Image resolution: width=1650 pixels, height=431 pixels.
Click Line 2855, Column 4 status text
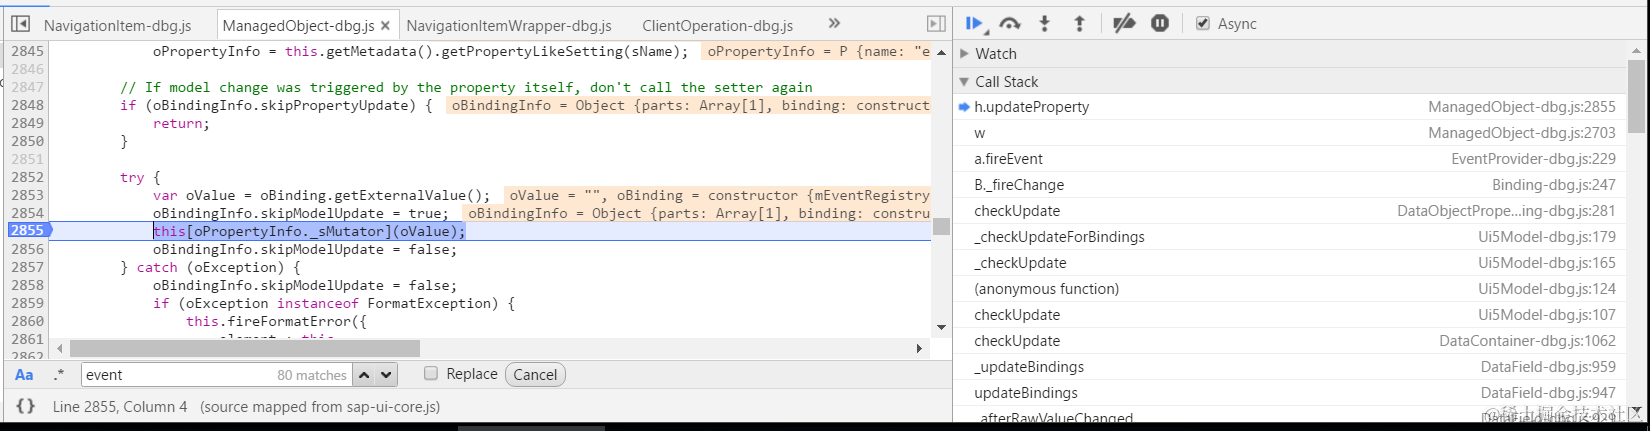click(x=120, y=407)
